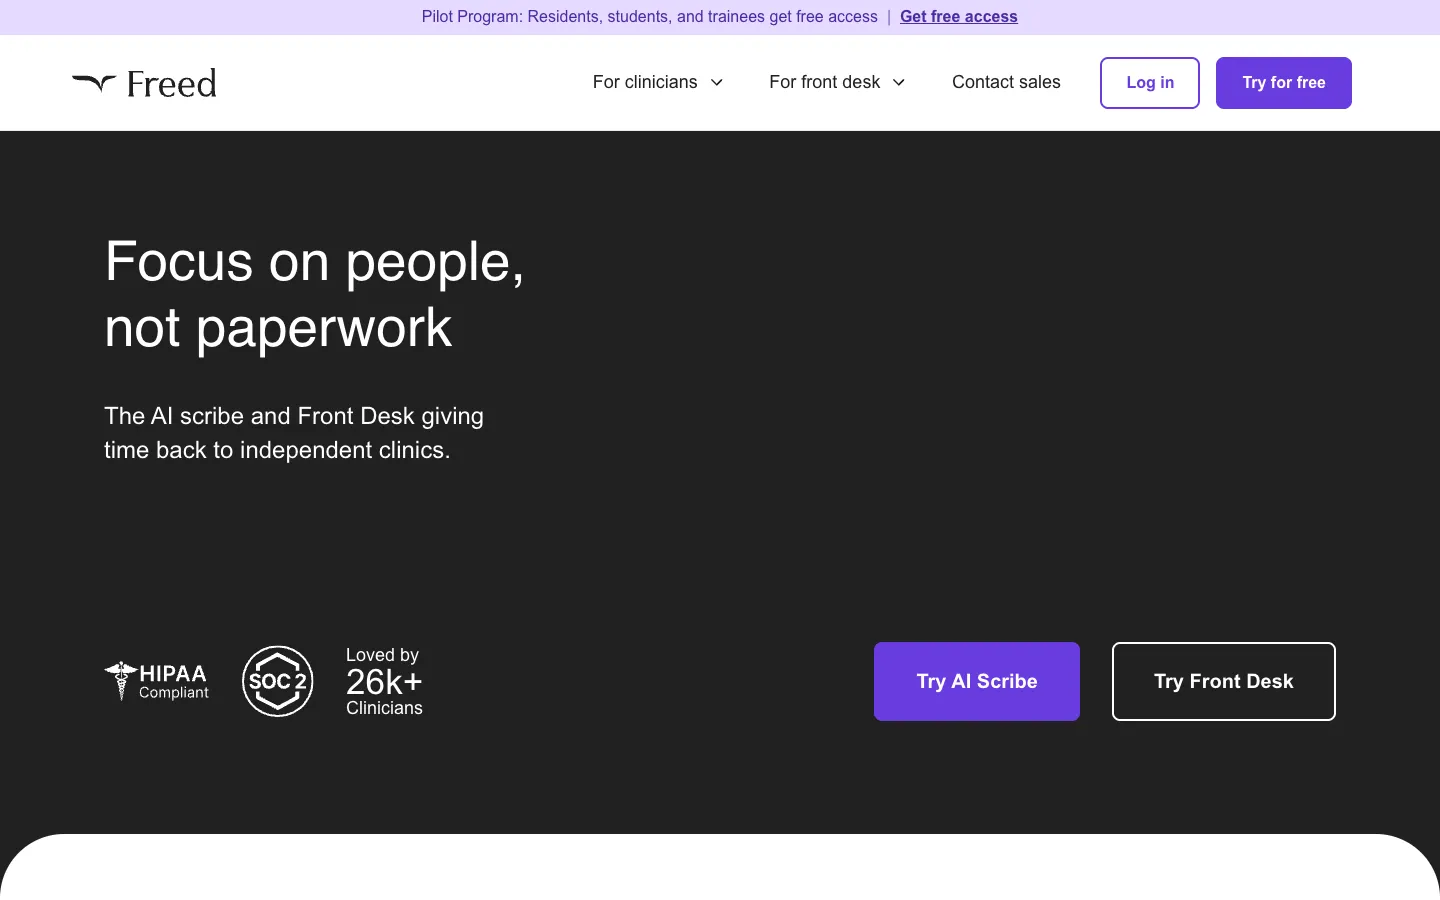This screenshot has height=900, width=1440.
Task: Follow the Get free access link
Action: 959,17
